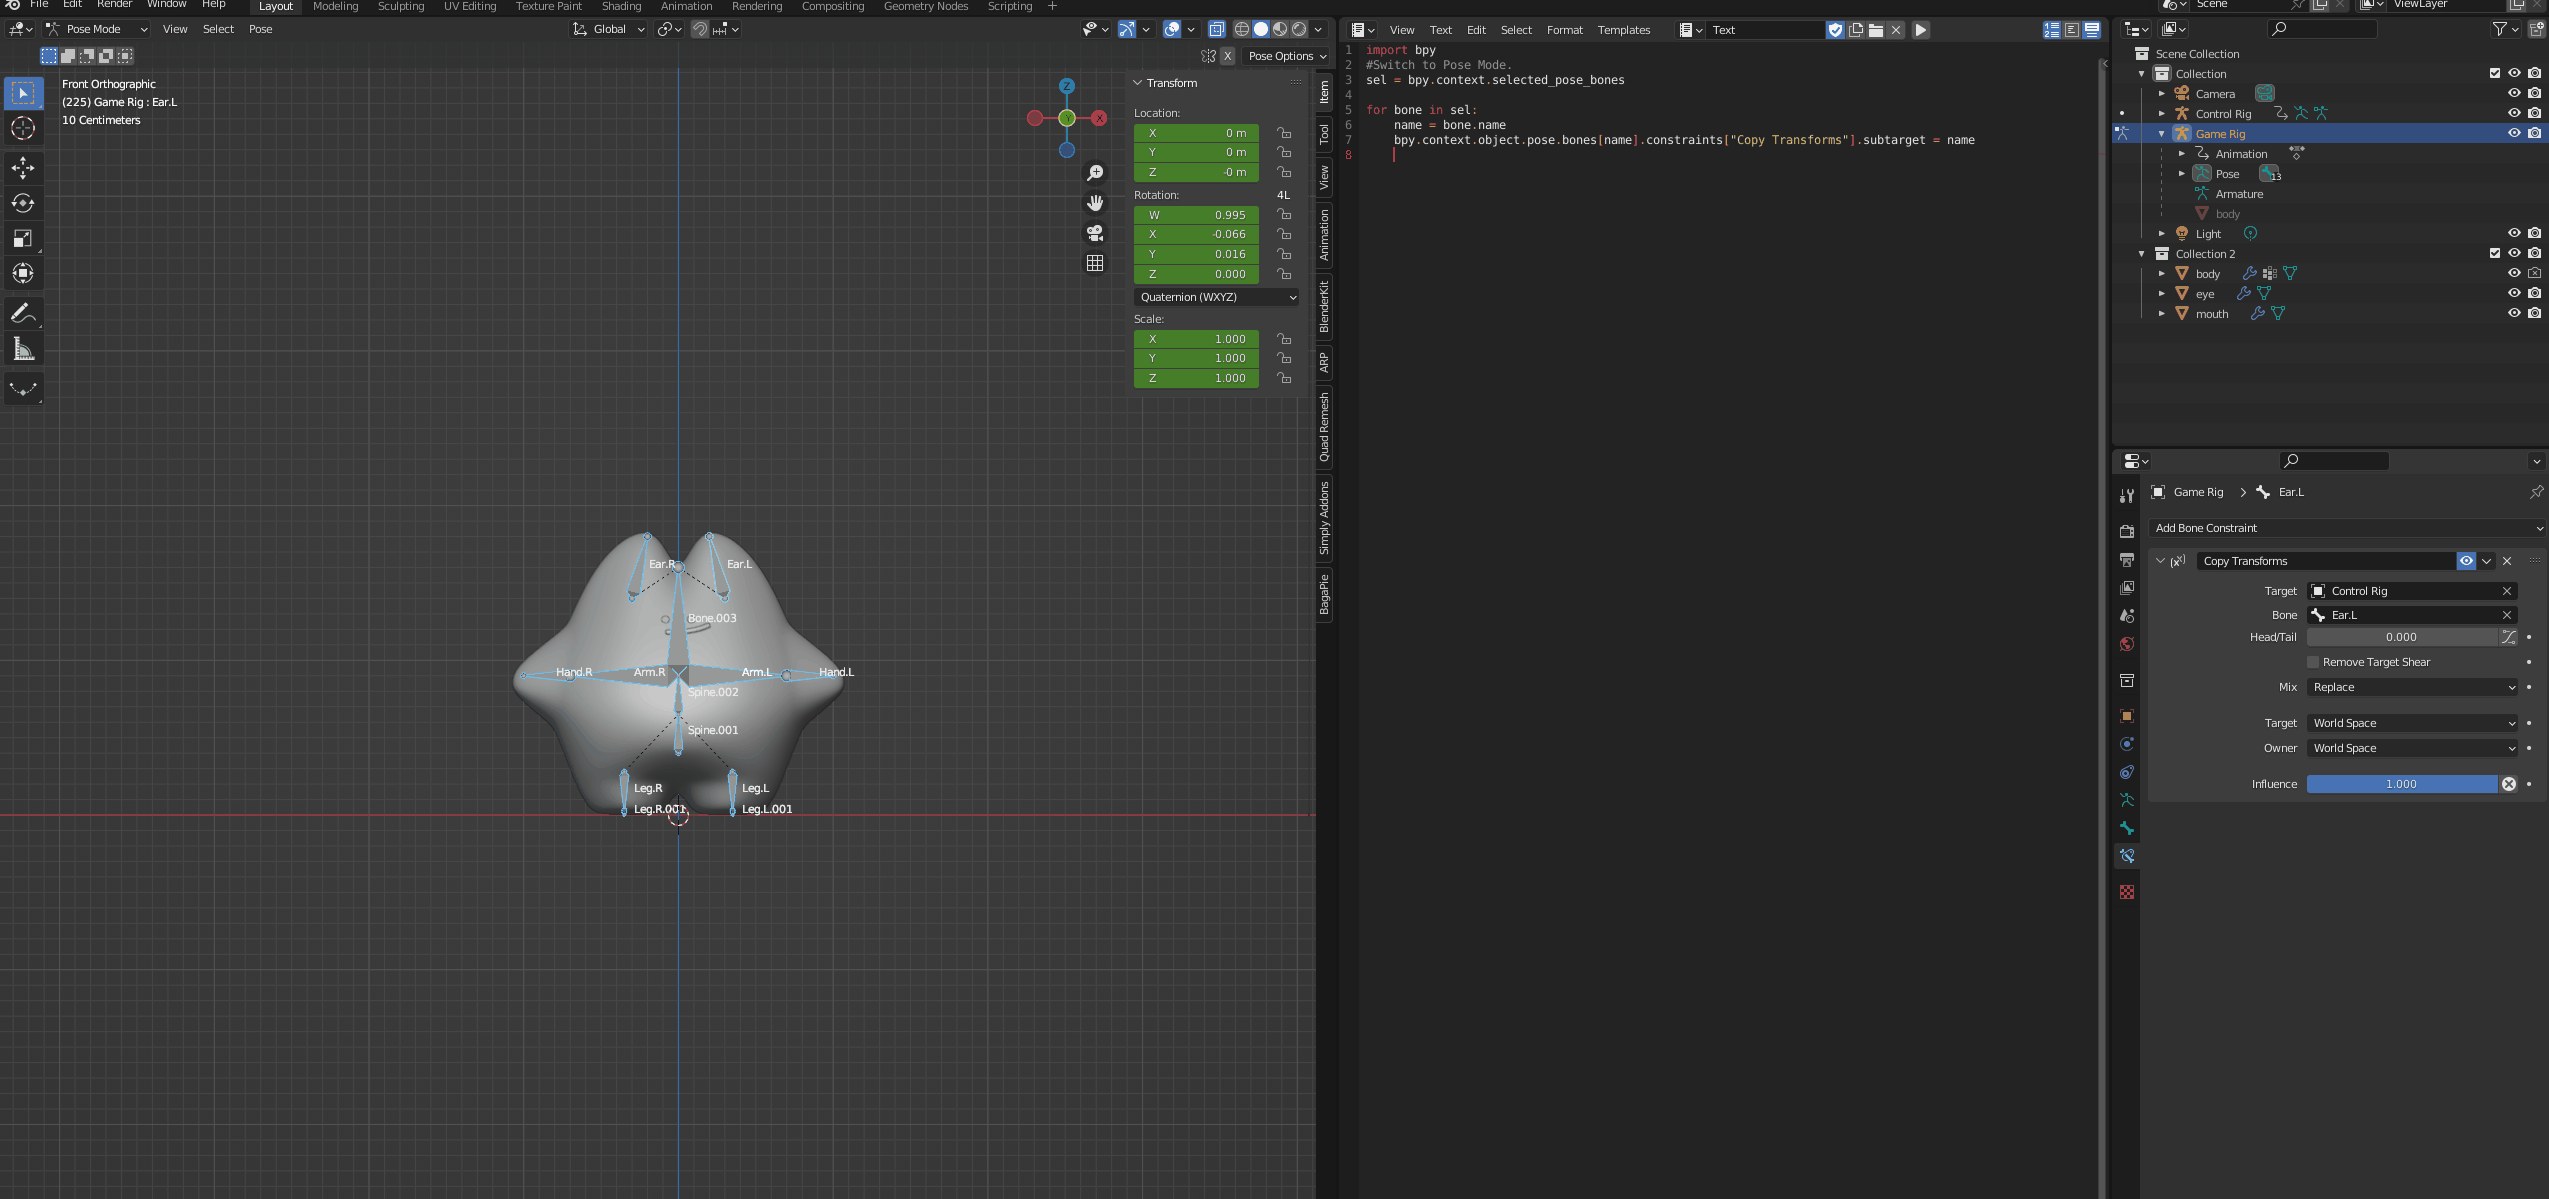Open the Mix Replace dropdown
This screenshot has width=2549, height=1199.
click(x=2413, y=687)
